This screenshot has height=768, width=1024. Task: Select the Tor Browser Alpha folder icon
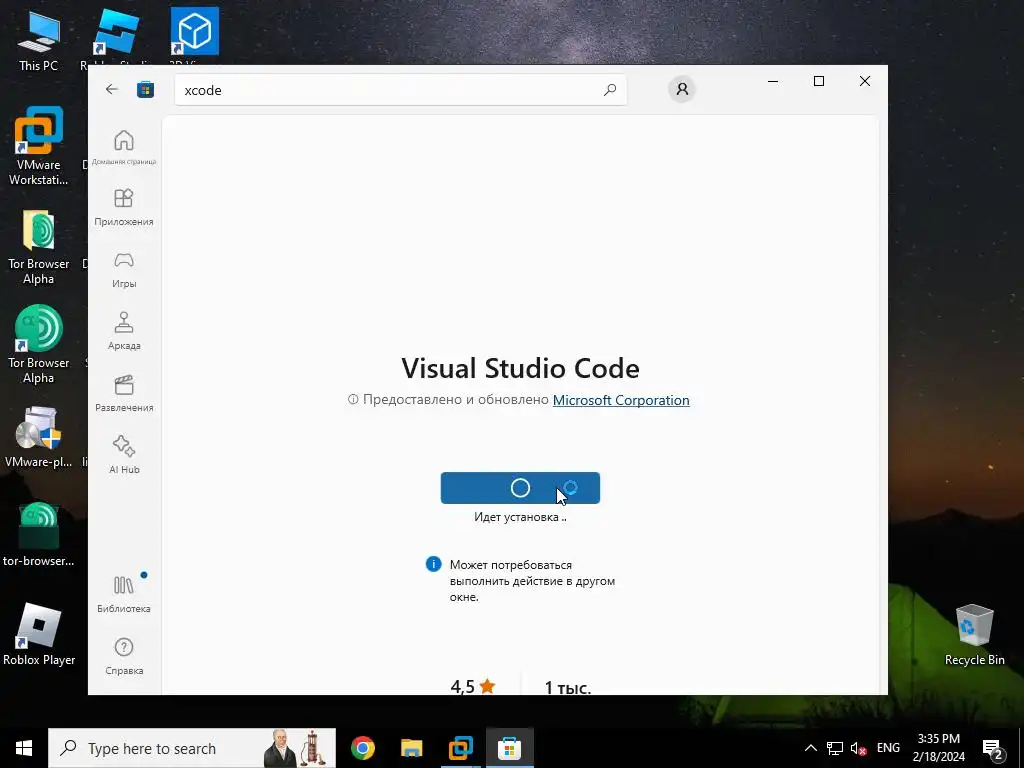(39, 247)
